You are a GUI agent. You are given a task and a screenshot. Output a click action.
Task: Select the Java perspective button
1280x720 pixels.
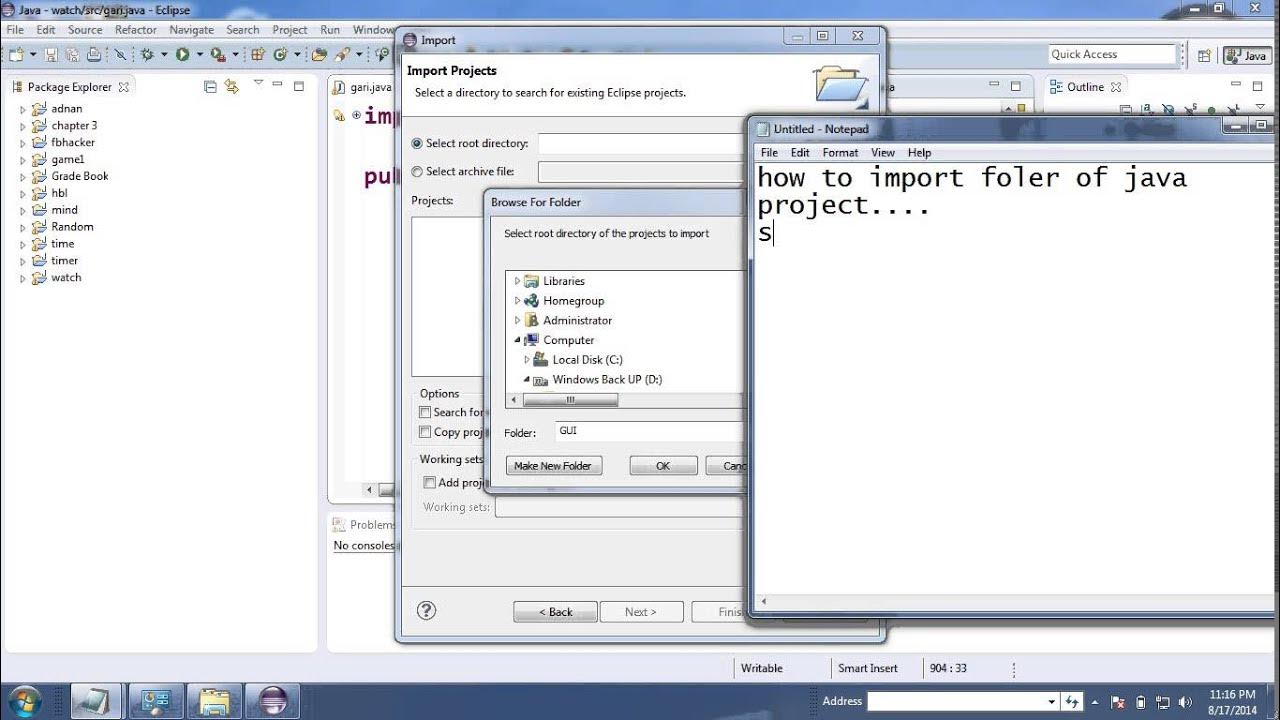coord(1246,56)
